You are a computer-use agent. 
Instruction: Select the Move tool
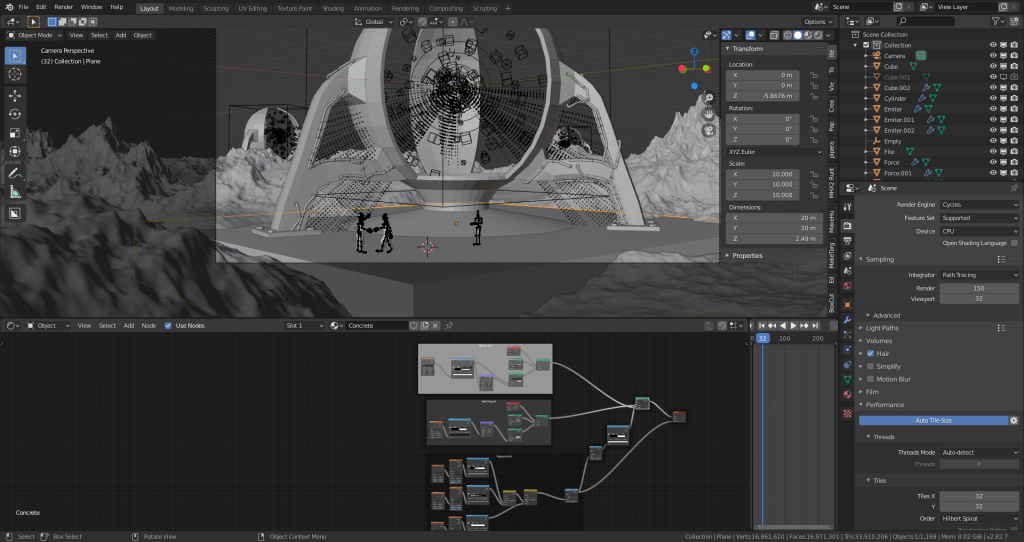[x=15, y=95]
